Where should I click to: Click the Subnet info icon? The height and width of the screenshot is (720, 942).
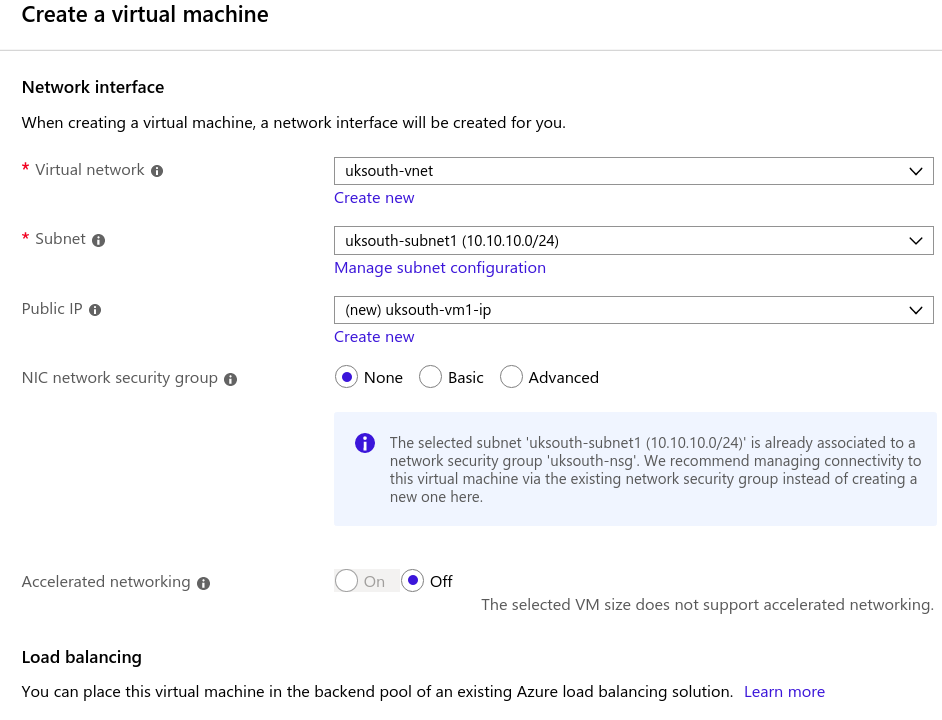click(99, 240)
